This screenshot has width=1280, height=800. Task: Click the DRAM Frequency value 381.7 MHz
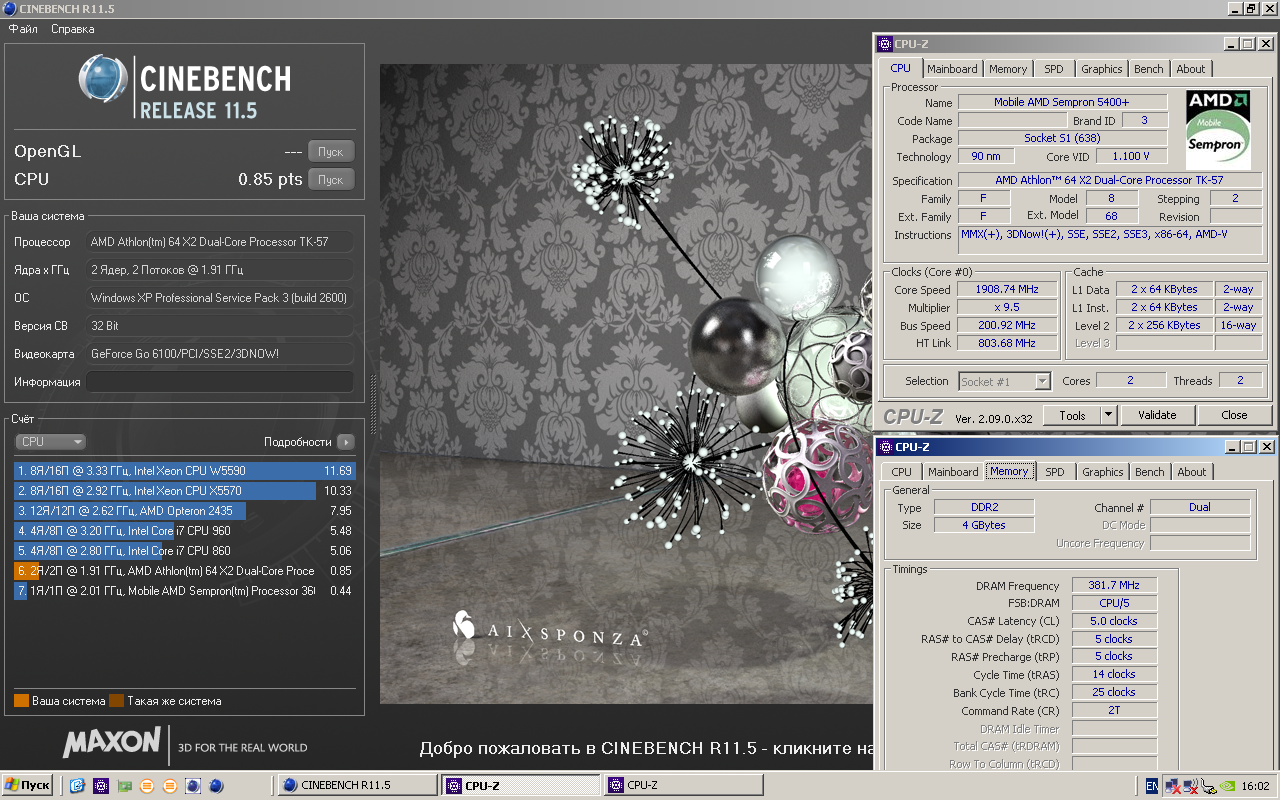point(1114,586)
